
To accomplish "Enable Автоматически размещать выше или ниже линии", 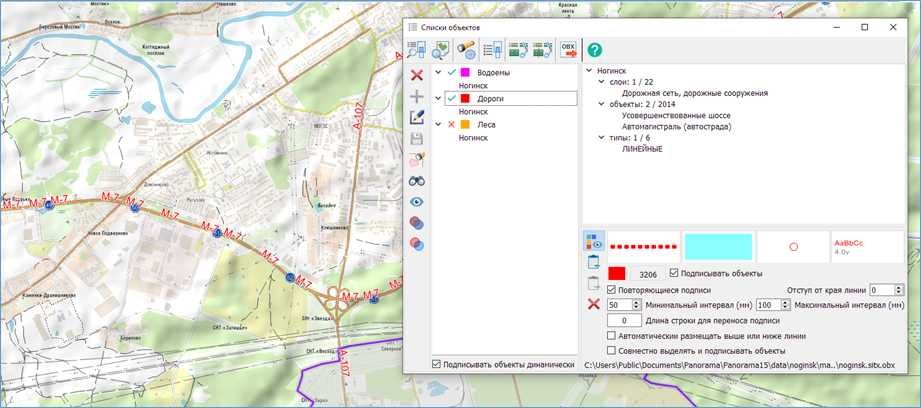I will point(611,336).
